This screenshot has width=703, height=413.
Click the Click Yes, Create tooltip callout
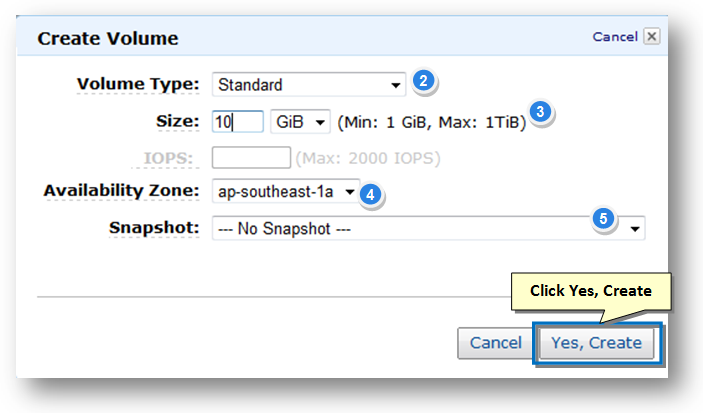590,291
